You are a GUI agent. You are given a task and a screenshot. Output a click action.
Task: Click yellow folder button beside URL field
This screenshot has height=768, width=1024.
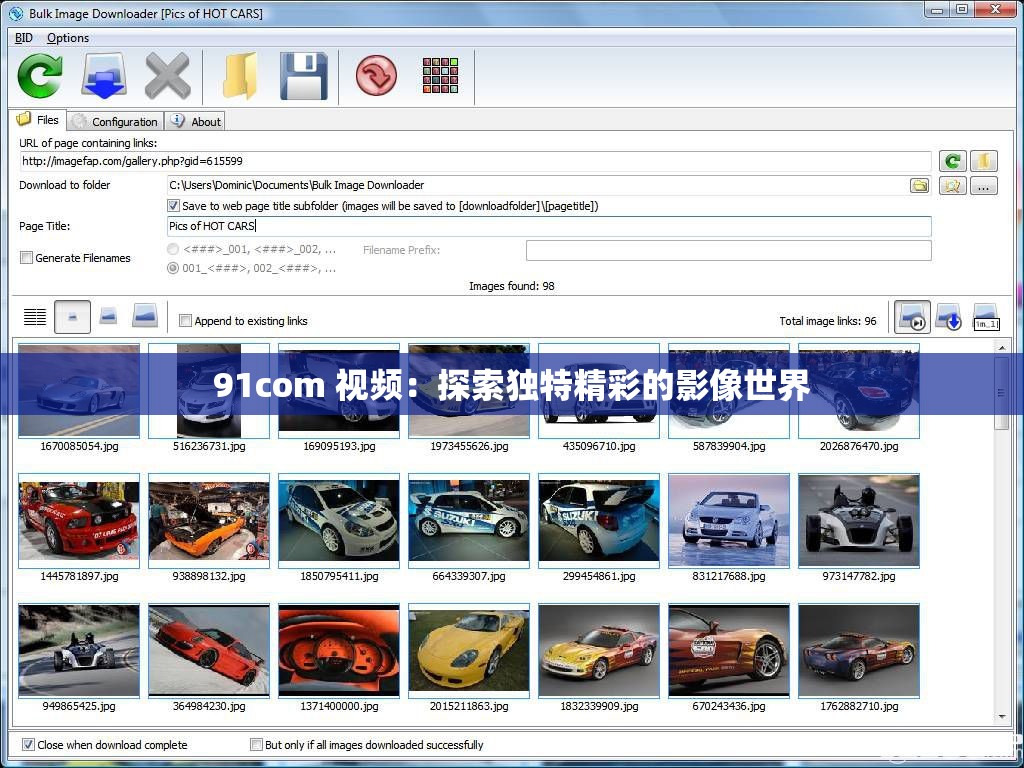(984, 161)
